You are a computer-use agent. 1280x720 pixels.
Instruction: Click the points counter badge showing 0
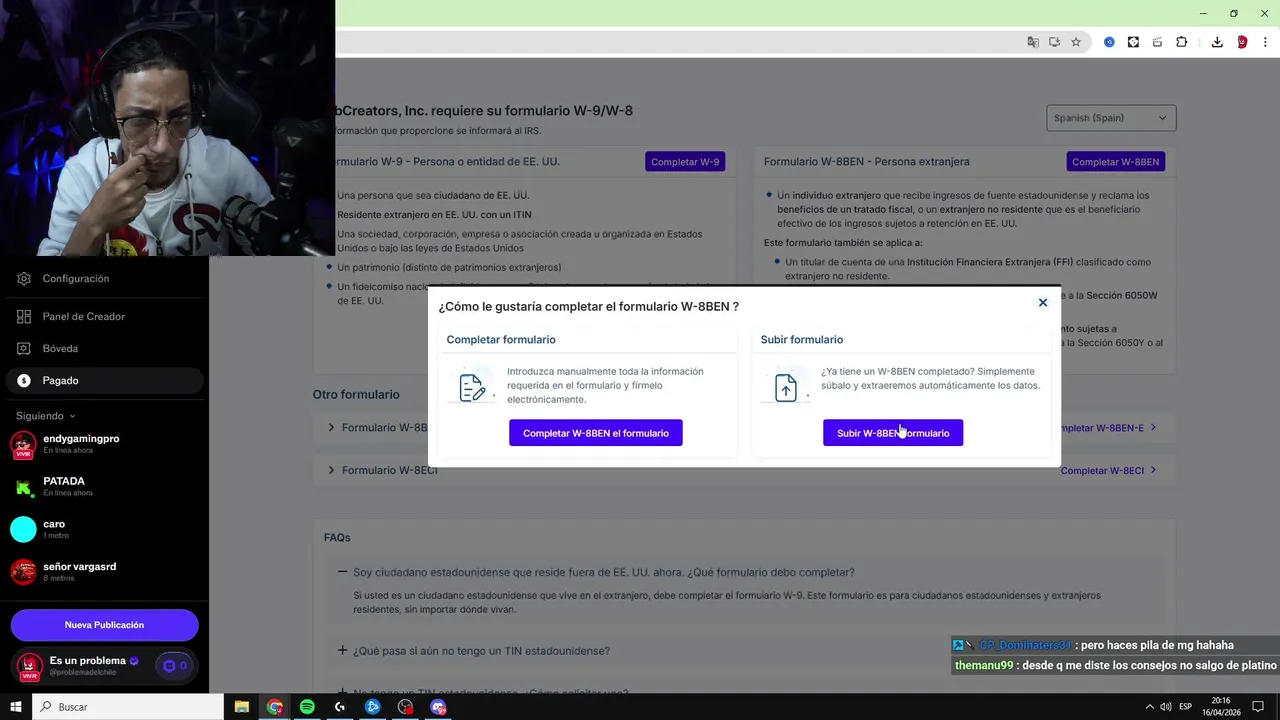coord(175,666)
